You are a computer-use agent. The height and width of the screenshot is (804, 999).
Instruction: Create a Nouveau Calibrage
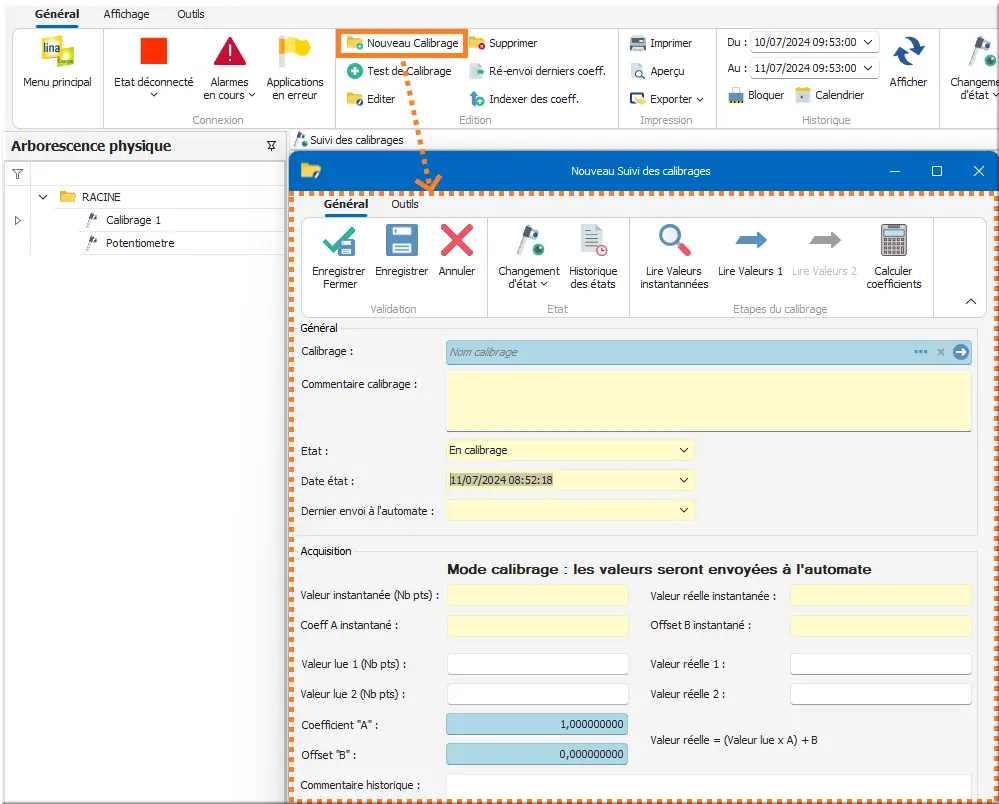[403, 43]
